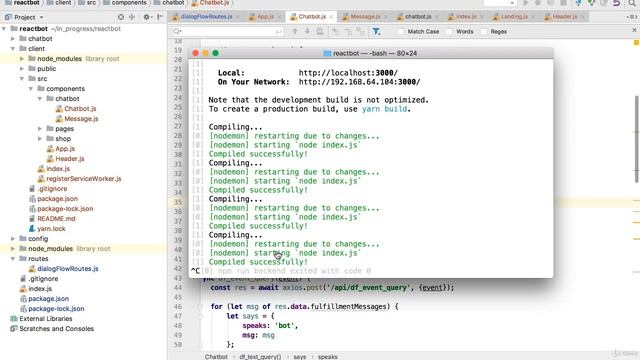Screen dimensions: 640x360
Task: Show hidden tabs list icon
Action: coord(632,17)
